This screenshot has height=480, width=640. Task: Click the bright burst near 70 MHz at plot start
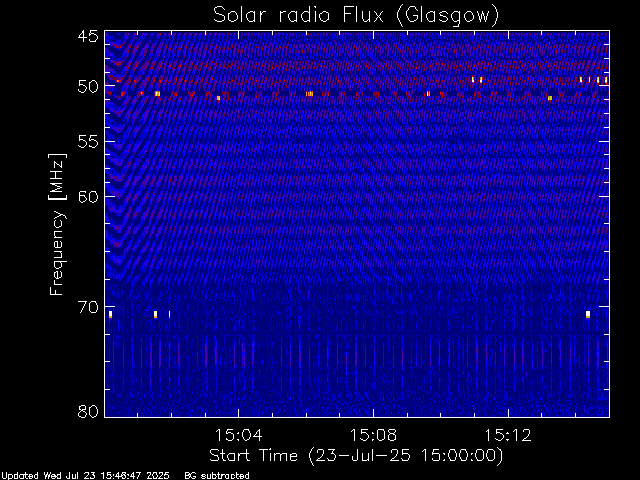(111, 314)
